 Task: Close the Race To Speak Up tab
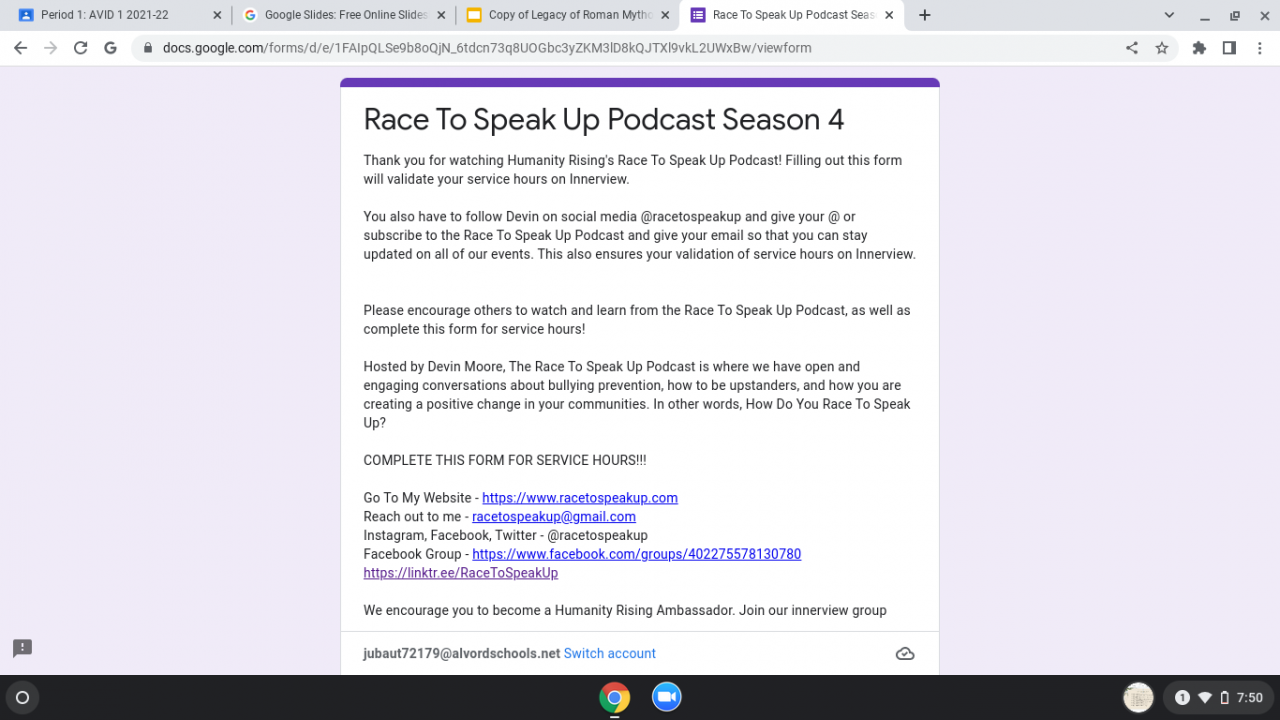pyautogui.click(x=889, y=15)
